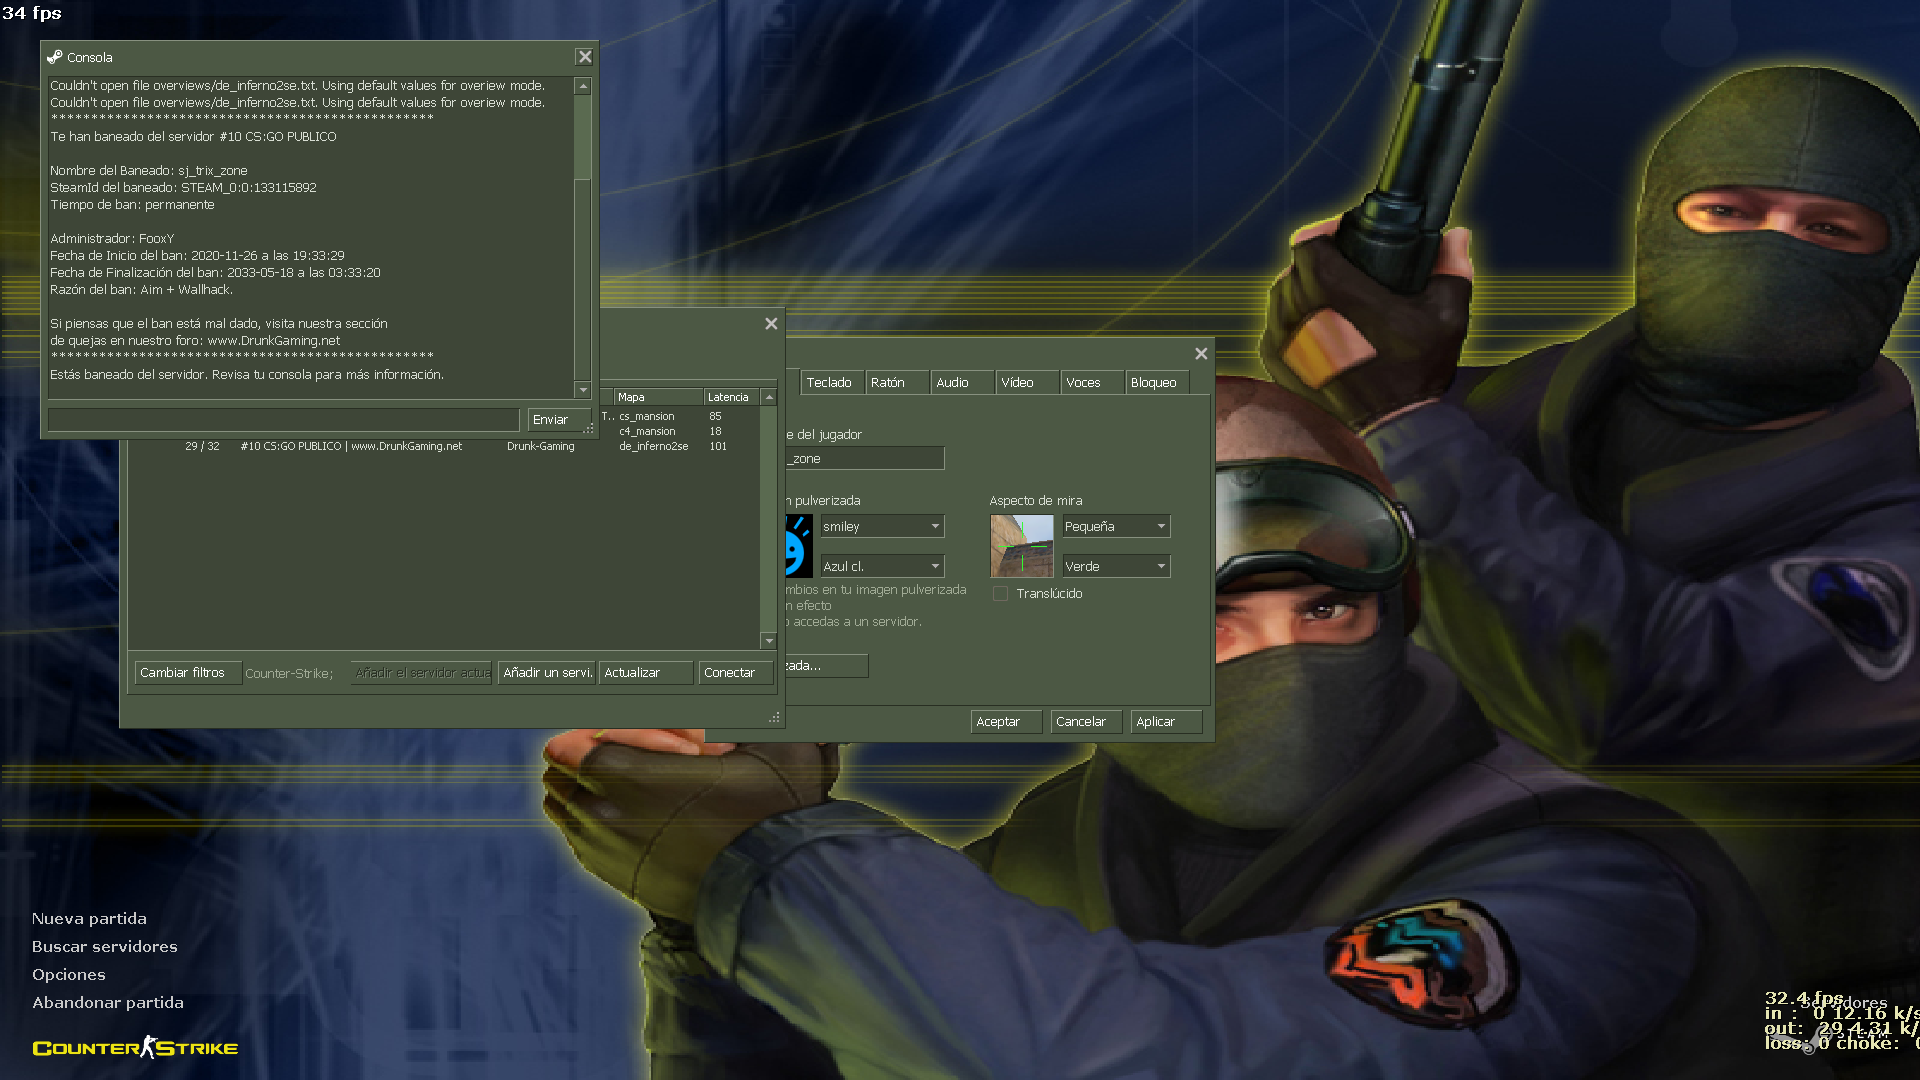Click the Conectar button
Viewport: 1920px width, 1080px height.
(736, 673)
